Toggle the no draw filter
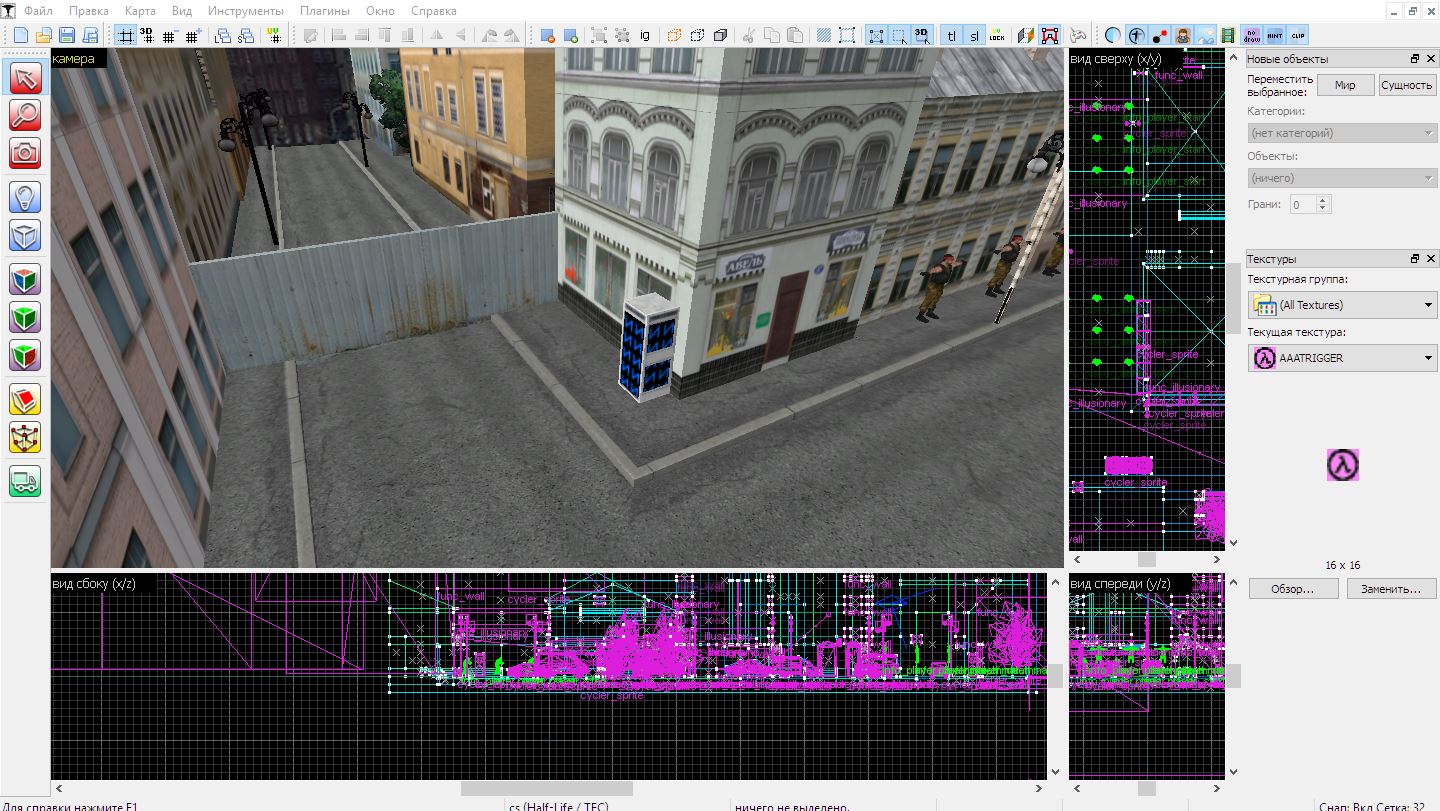Screen dimensions: 1440x811 point(1252,35)
